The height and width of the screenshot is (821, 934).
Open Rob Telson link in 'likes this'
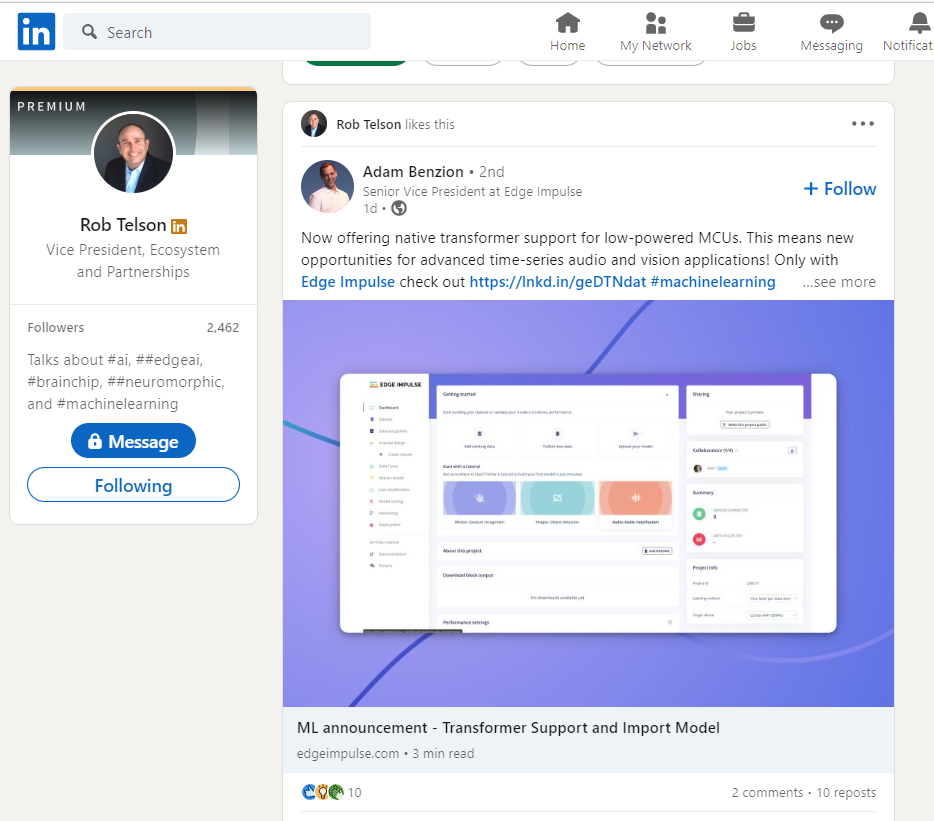coord(369,125)
